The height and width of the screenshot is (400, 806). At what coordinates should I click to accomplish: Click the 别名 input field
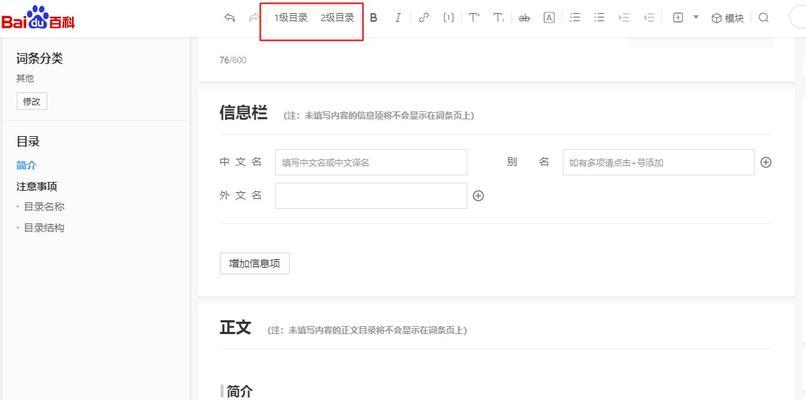[658, 162]
